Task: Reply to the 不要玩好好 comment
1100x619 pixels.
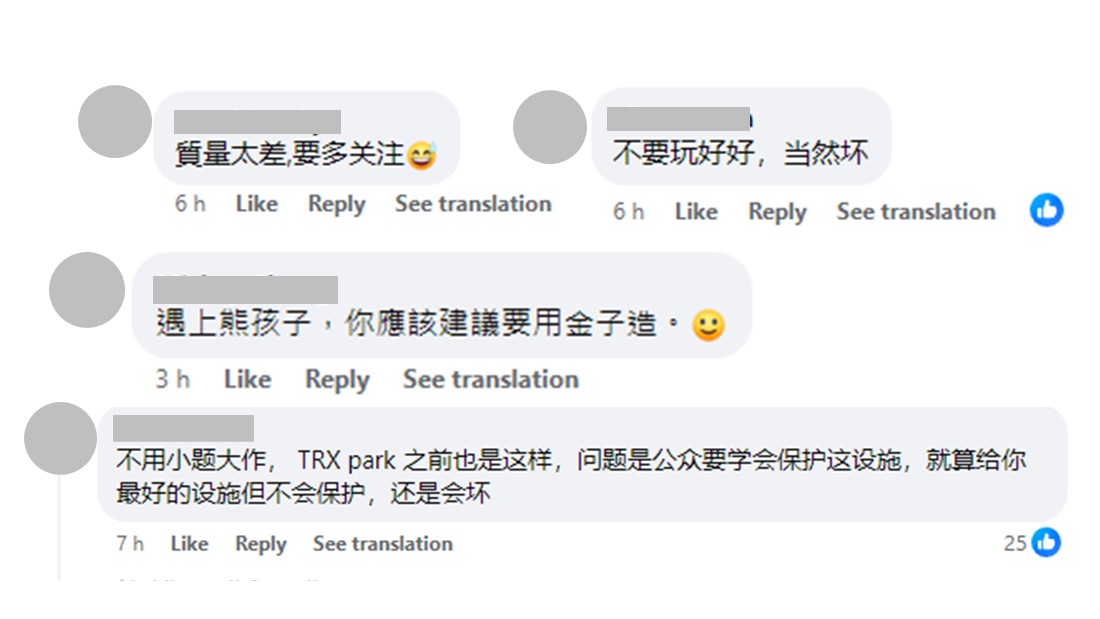Action: coord(777,212)
